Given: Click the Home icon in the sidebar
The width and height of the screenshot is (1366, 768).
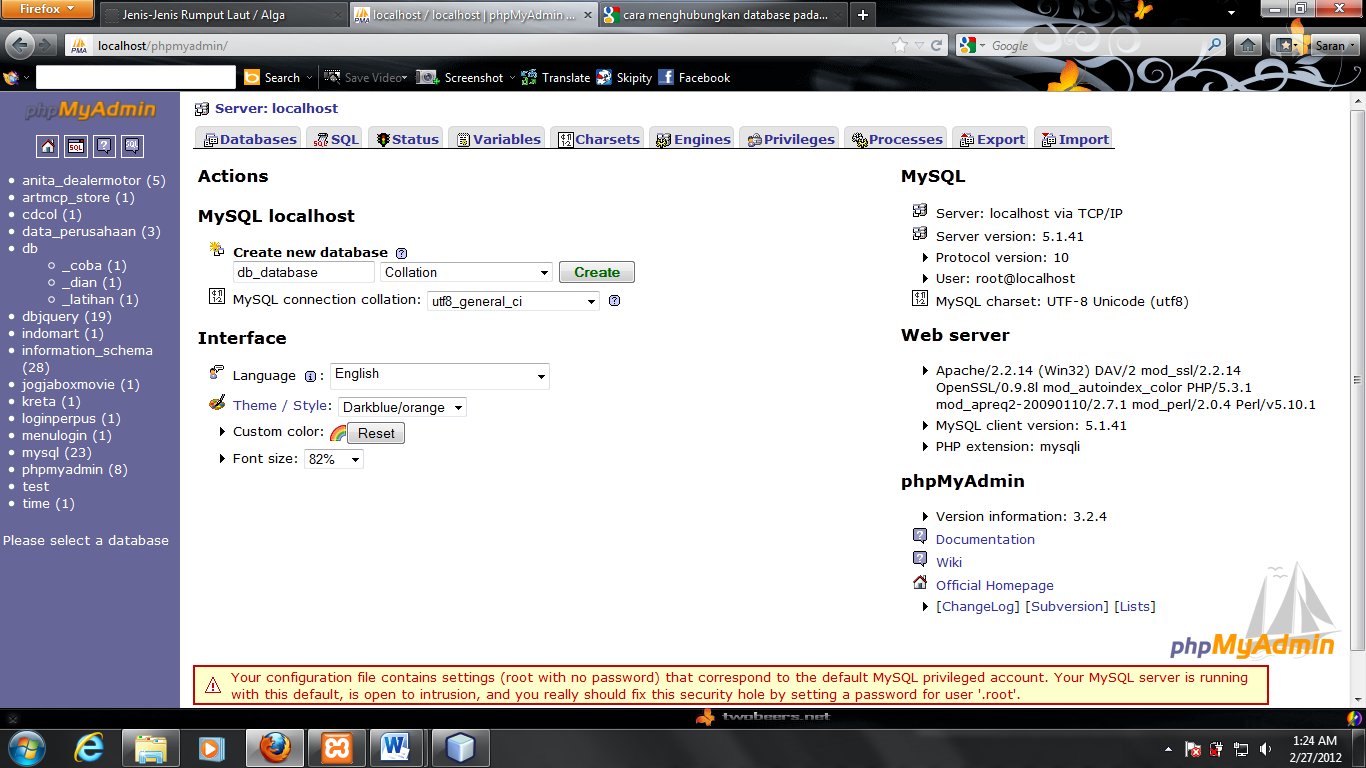Looking at the screenshot, I should (47, 146).
